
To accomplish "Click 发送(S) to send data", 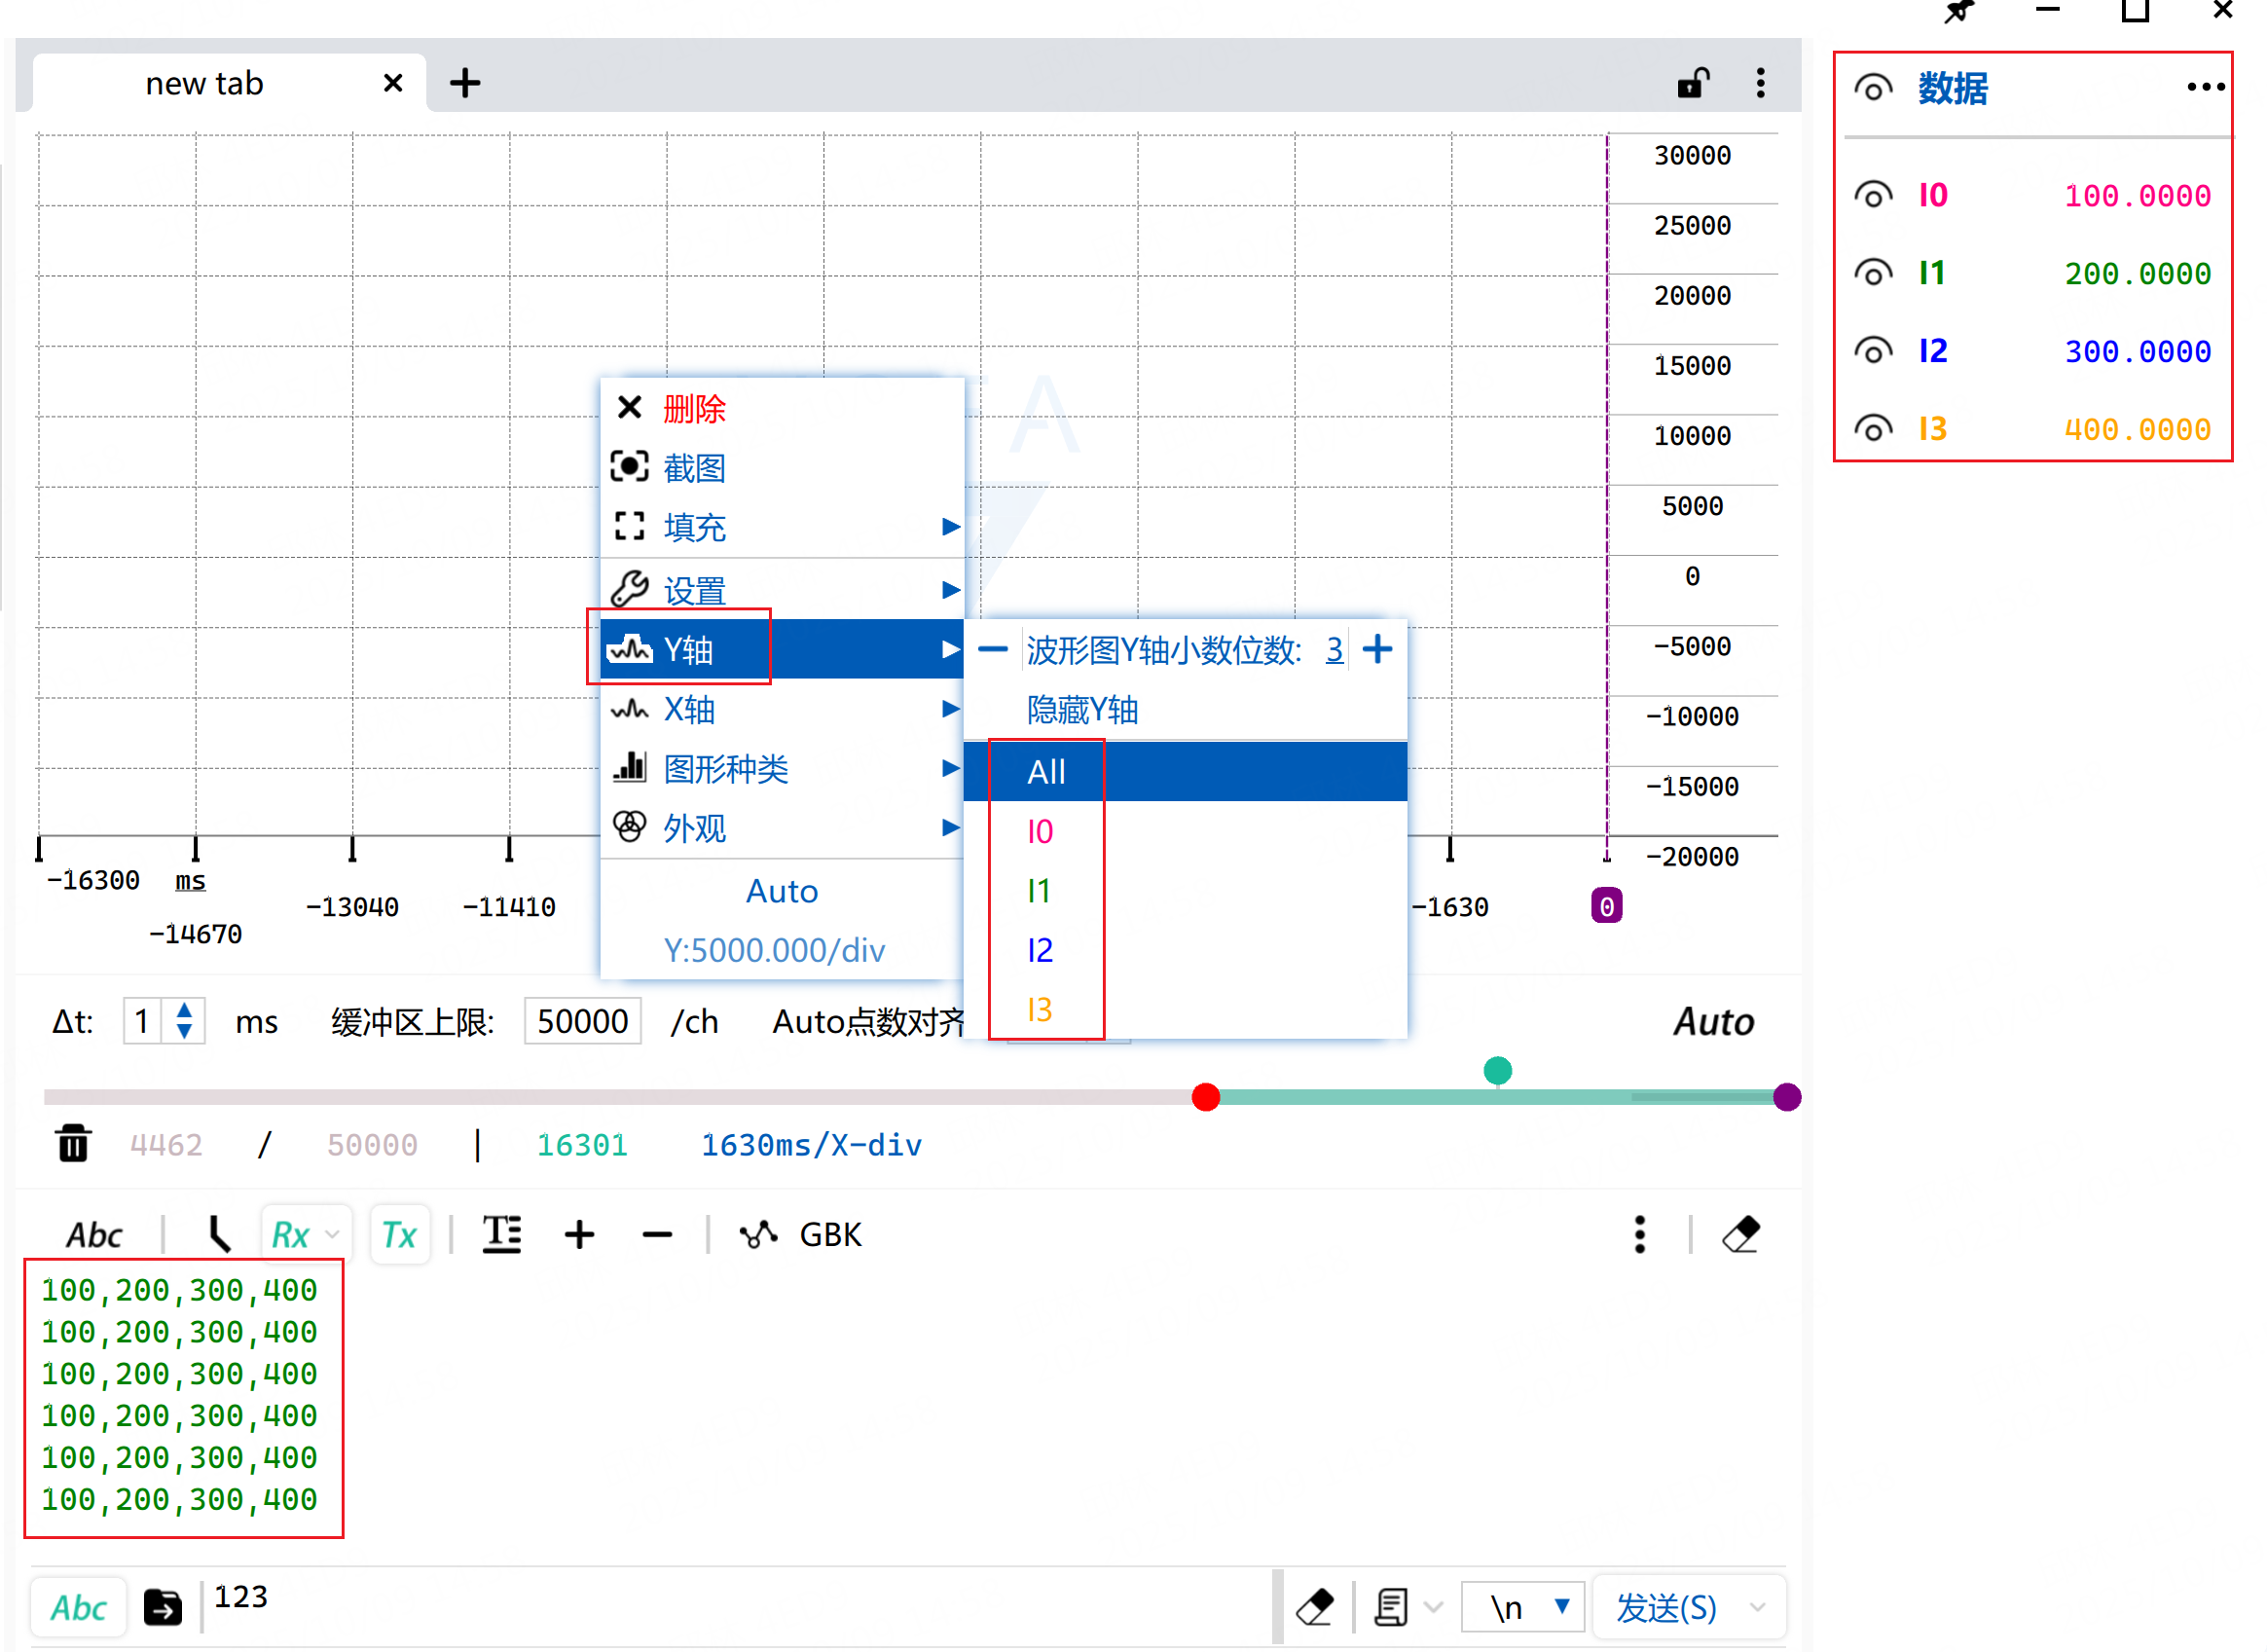I will (x=1664, y=1607).
